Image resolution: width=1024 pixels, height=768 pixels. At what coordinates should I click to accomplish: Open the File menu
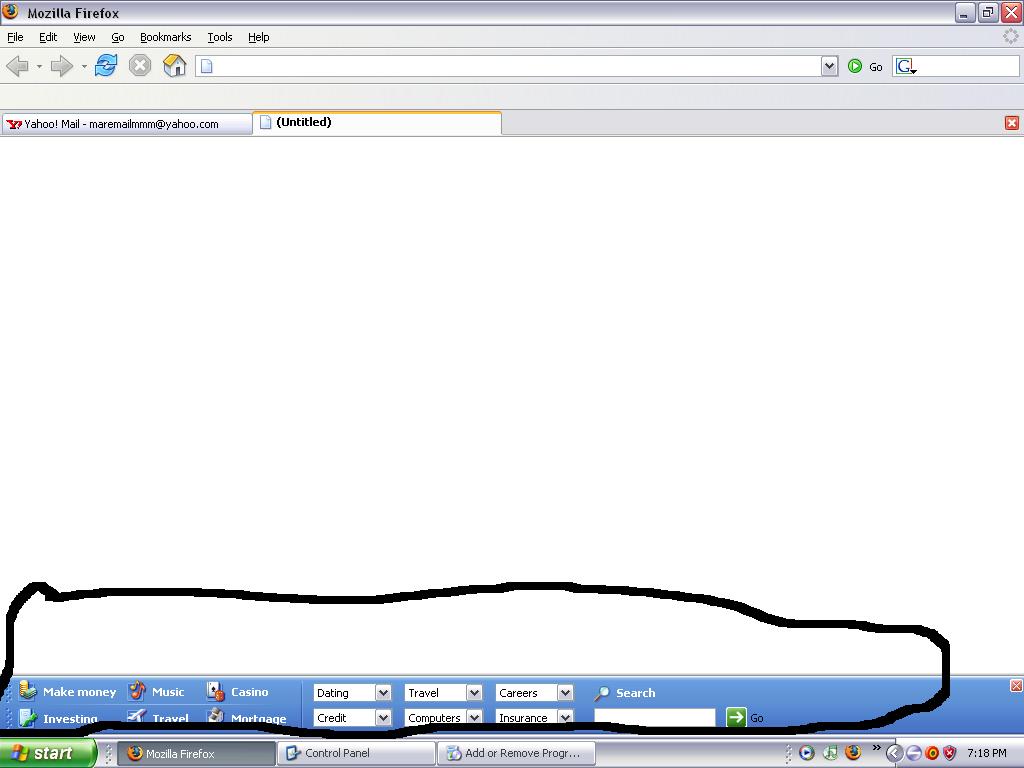pos(15,37)
